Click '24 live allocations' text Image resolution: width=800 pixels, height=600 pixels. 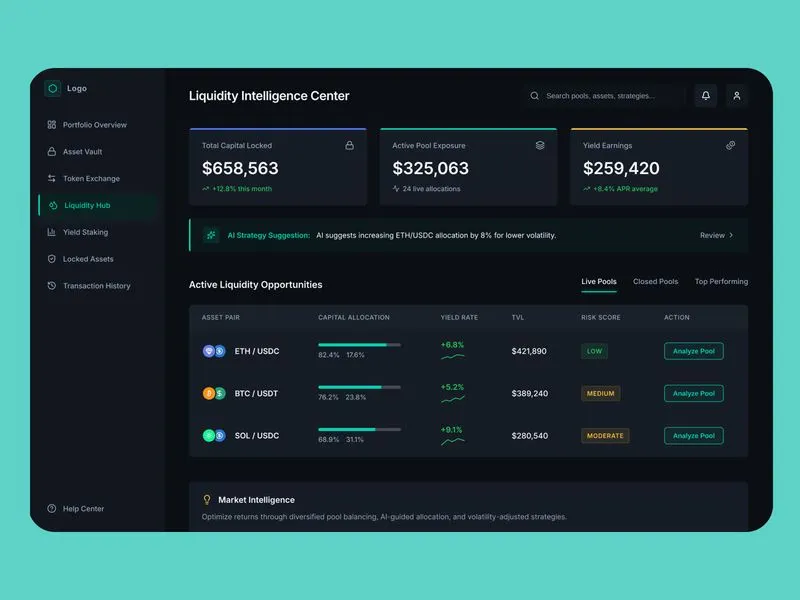(432, 189)
